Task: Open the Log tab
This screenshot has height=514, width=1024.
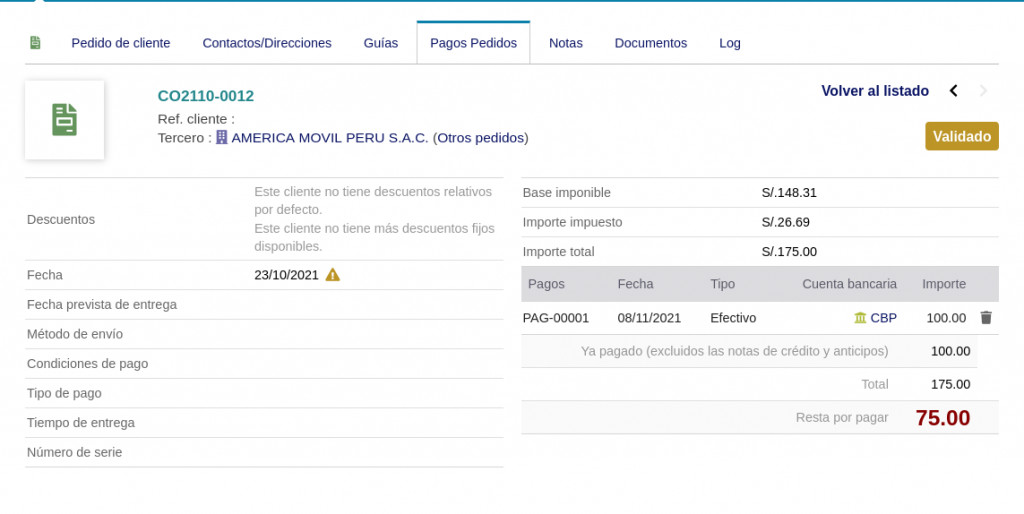Action: click(730, 43)
